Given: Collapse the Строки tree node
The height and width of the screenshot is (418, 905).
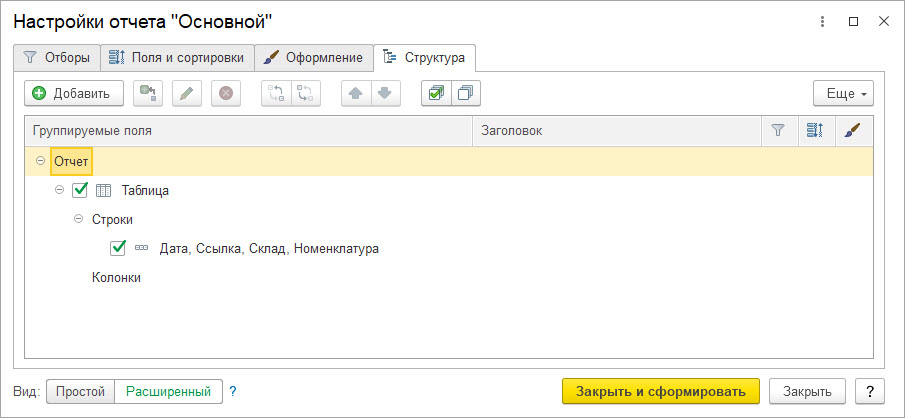Looking at the screenshot, I should pos(78,219).
